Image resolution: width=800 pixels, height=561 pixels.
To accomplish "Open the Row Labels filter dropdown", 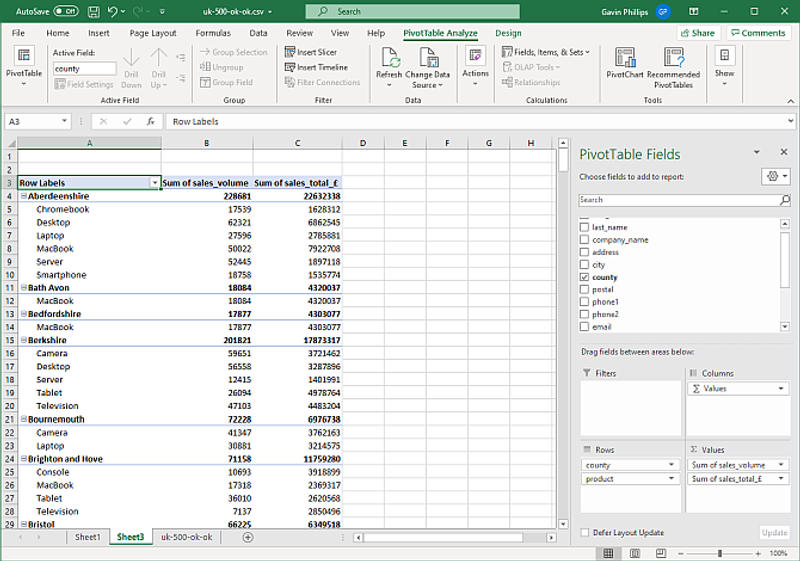I will pos(154,183).
